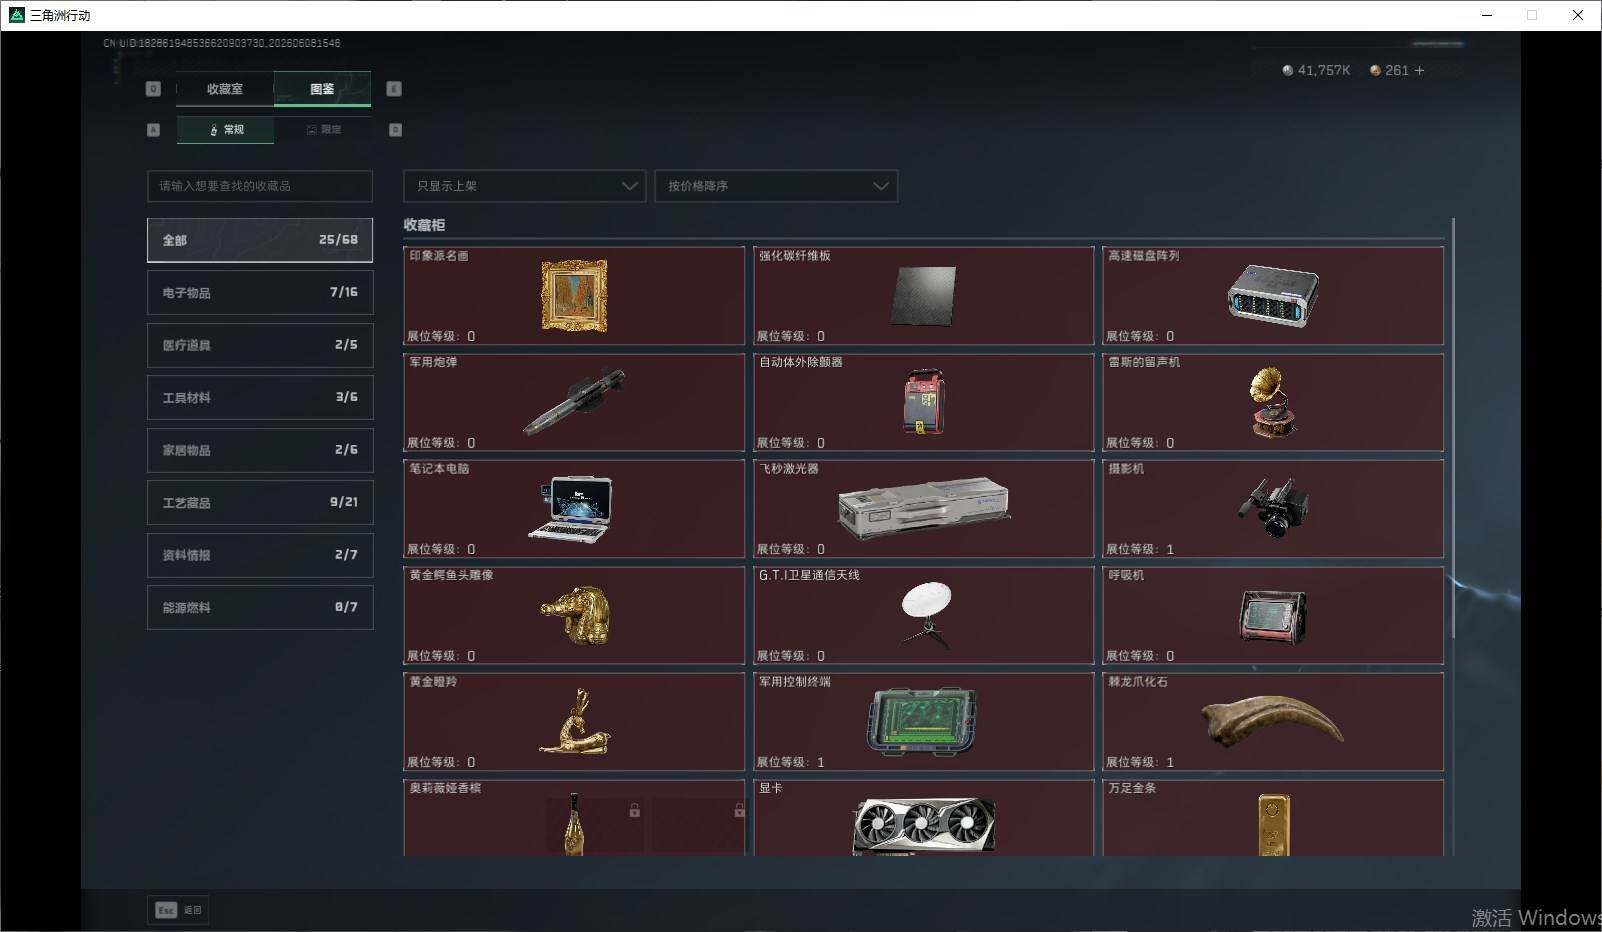The height and width of the screenshot is (932, 1602).
Task: Open the 印象派名画 painting item
Action: 574,296
